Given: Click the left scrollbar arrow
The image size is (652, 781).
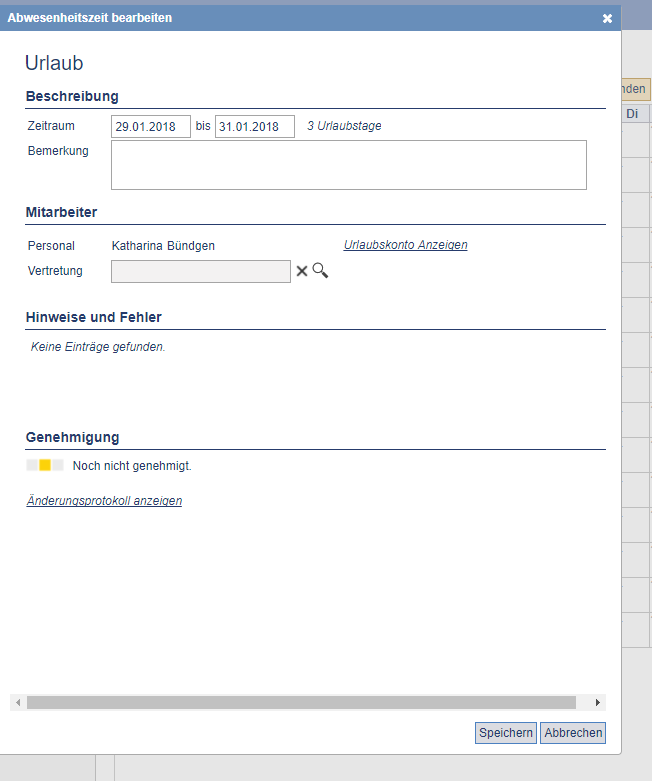Looking at the screenshot, I should pyautogui.click(x=18, y=702).
